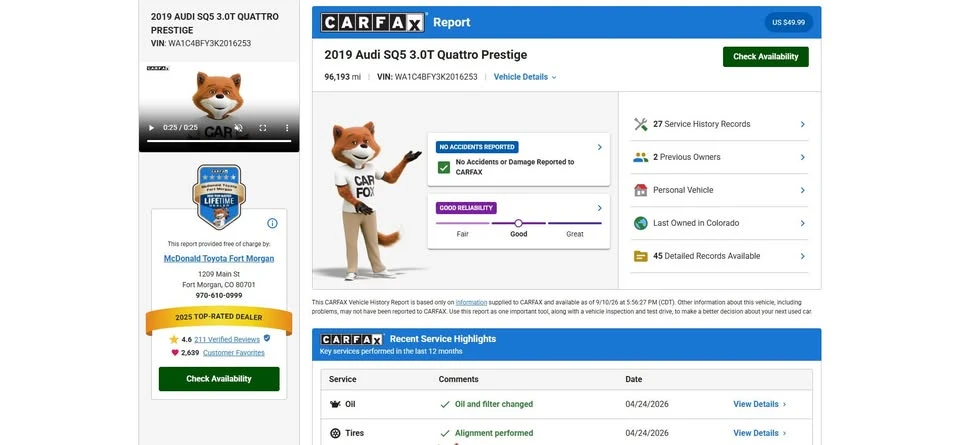Open video fullscreen mode

(263, 128)
